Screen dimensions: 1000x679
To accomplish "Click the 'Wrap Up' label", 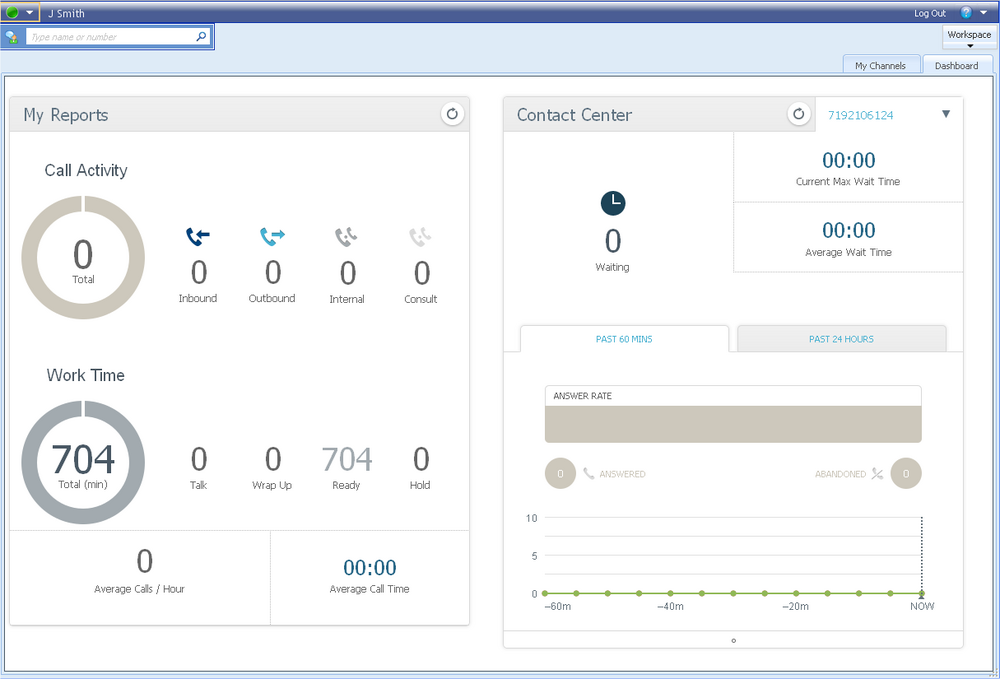I will [272, 485].
